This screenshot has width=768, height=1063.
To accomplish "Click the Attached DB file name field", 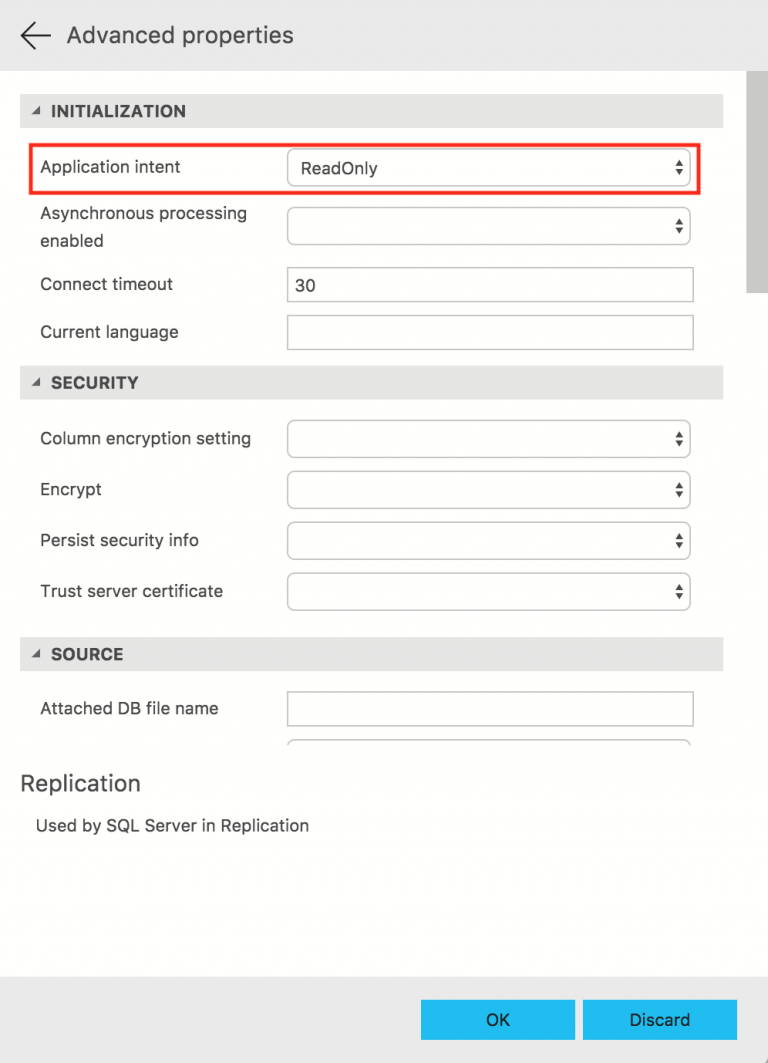I will [490, 708].
